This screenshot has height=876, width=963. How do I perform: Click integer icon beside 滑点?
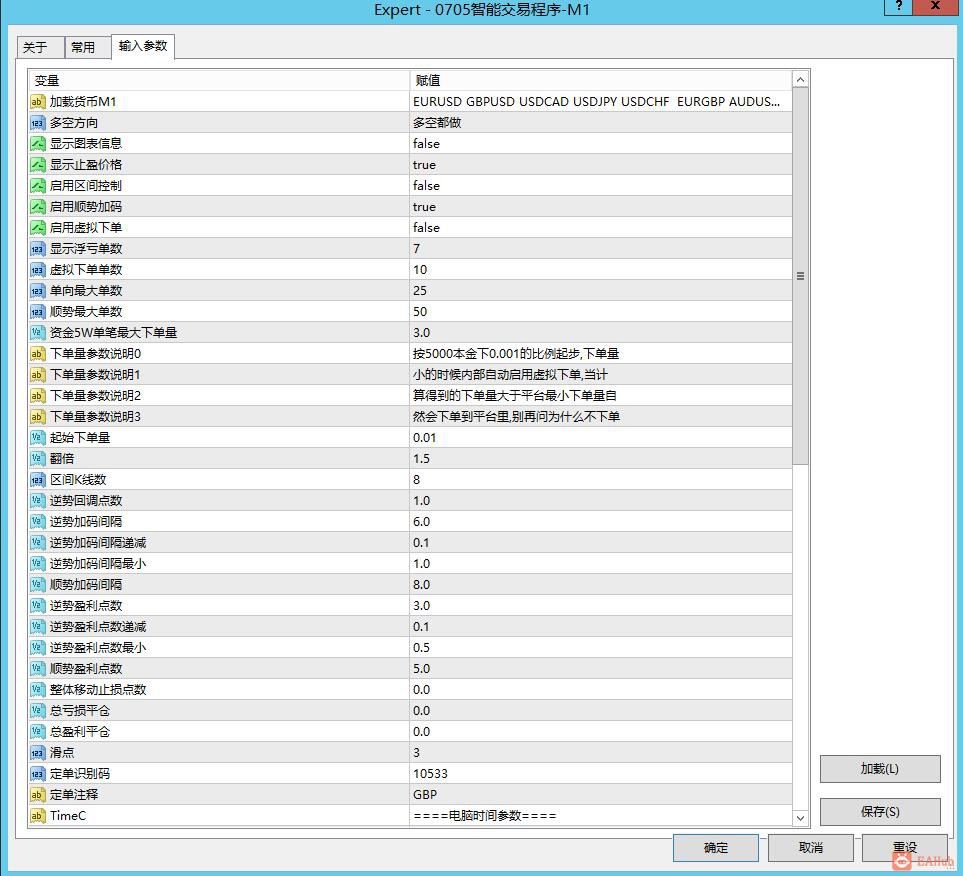(37, 753)
